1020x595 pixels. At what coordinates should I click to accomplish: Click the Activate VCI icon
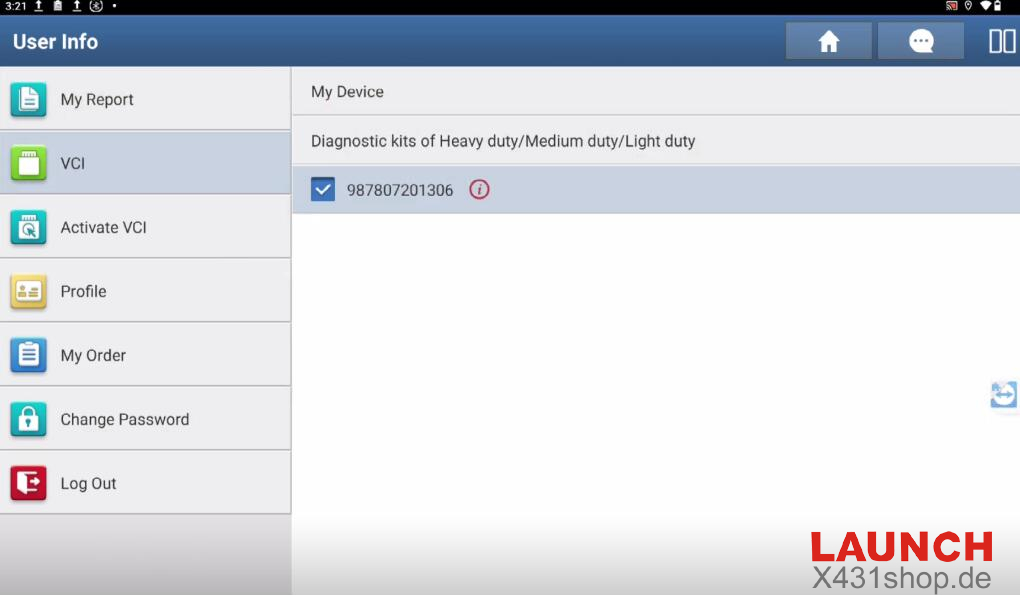point(28,227)
